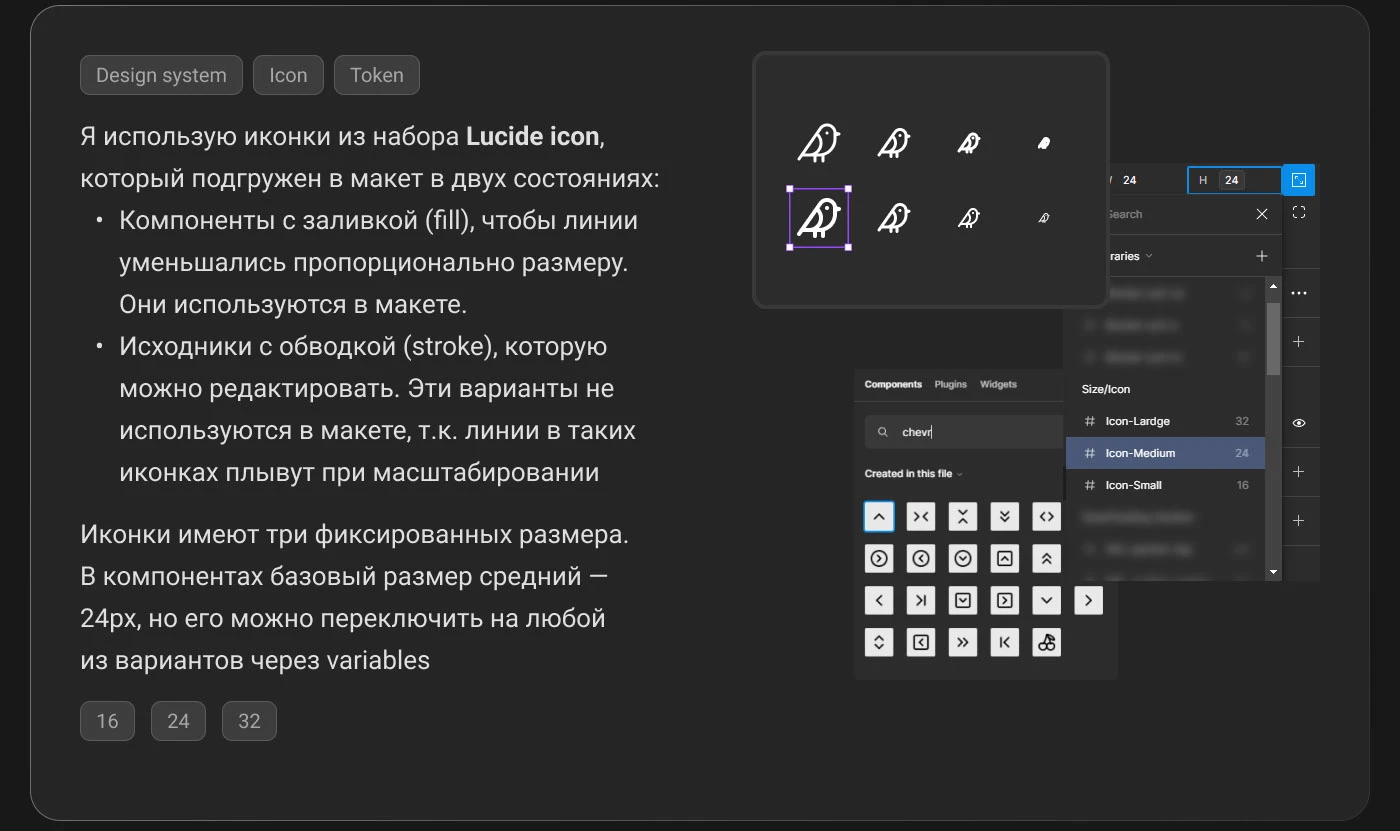Expand the Created in this file dropdown

[x=909, y=473]
